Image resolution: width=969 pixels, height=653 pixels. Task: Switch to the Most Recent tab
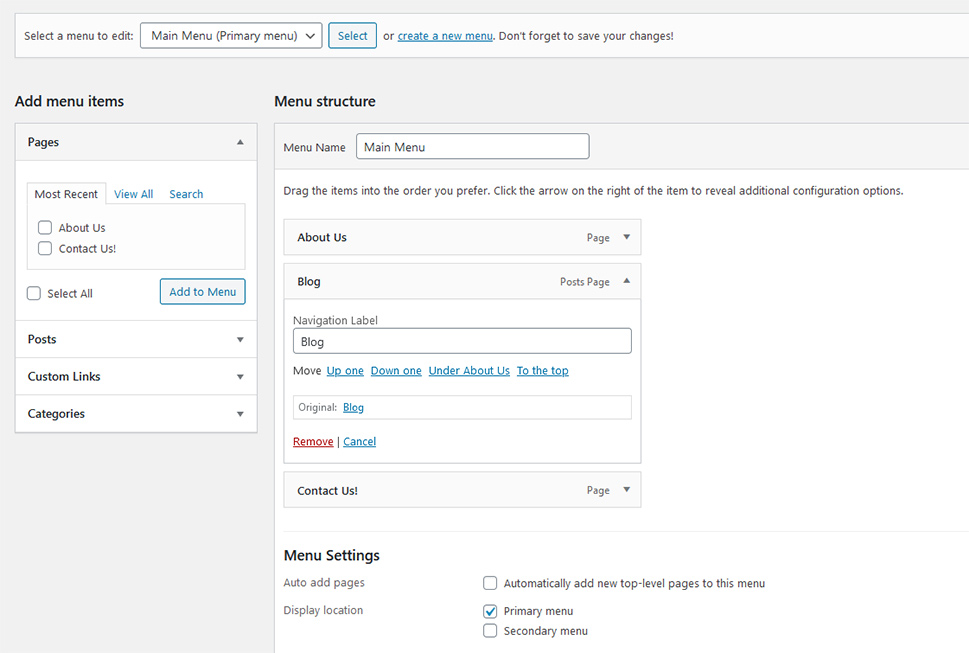click(x=66, y=194)
